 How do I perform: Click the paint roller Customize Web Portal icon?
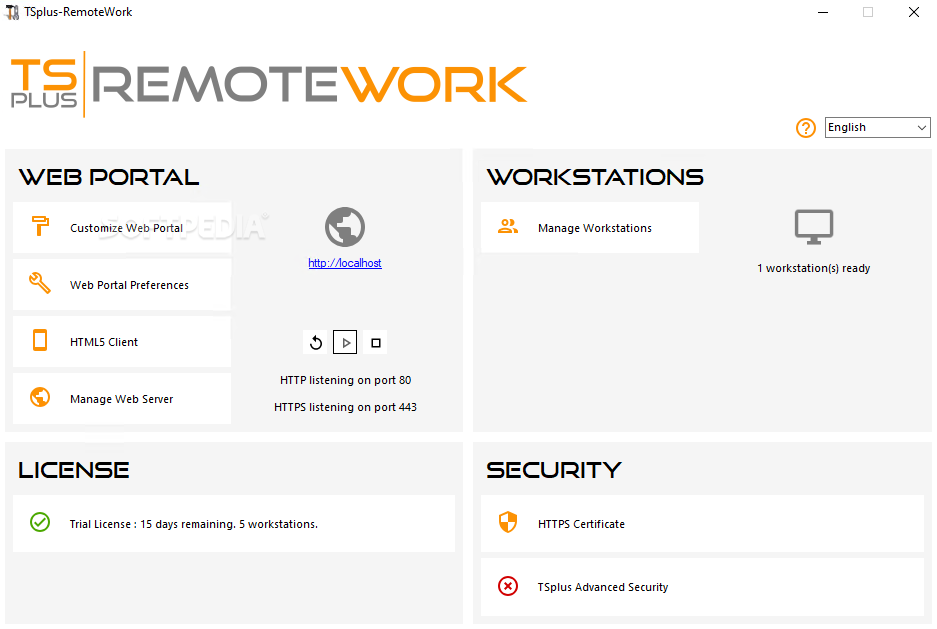pyautogui.click(x=40, y=226)
